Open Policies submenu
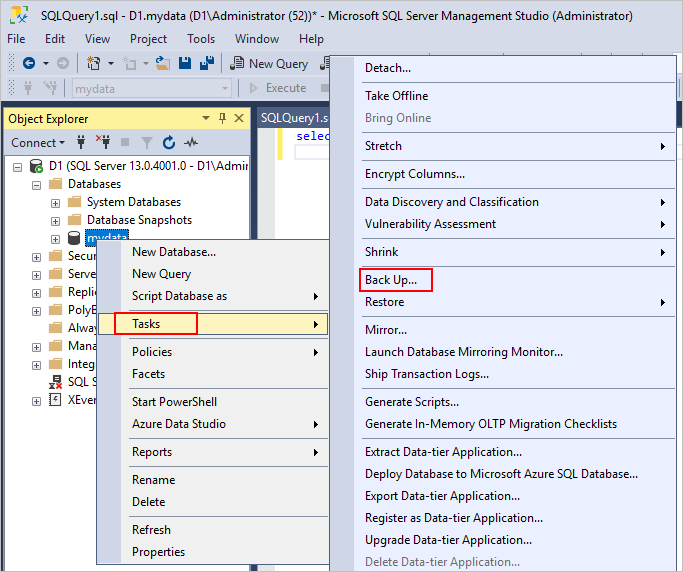Viewport: 683px width, 572px height. (213, 352)
